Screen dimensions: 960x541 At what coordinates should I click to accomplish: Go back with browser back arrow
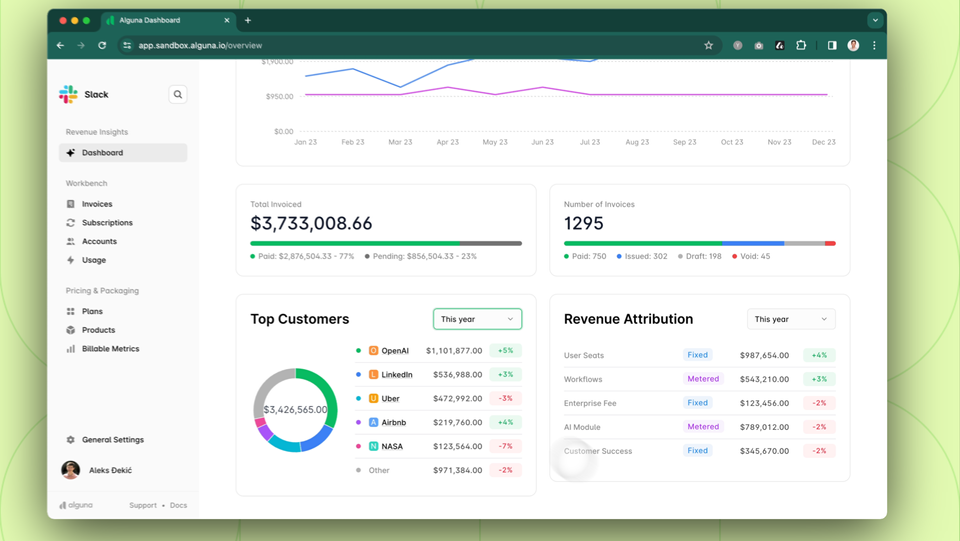click(x=60, y=45)
